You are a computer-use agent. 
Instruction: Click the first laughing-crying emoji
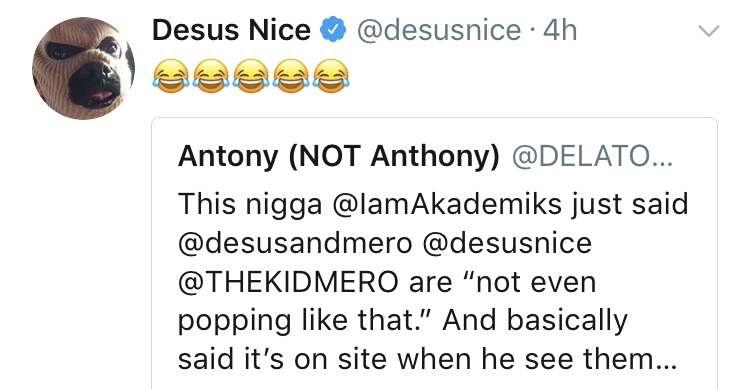pyautogui.click(x=171, y=76)
